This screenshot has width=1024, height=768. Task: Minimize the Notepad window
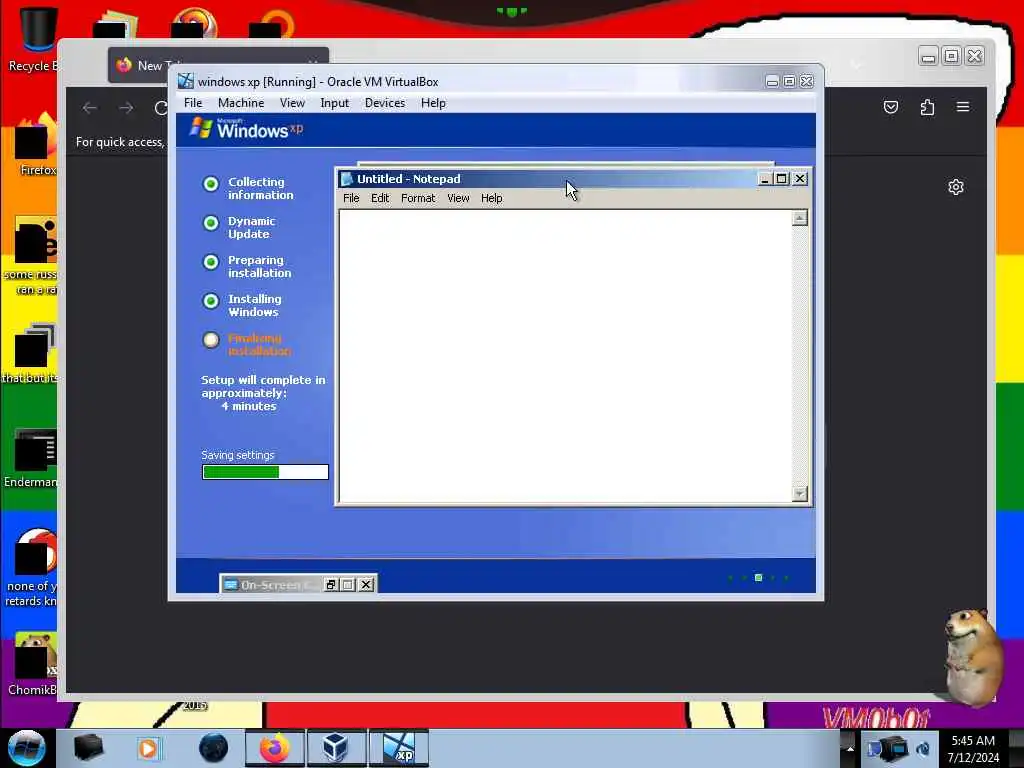click(x=764, y=179)
